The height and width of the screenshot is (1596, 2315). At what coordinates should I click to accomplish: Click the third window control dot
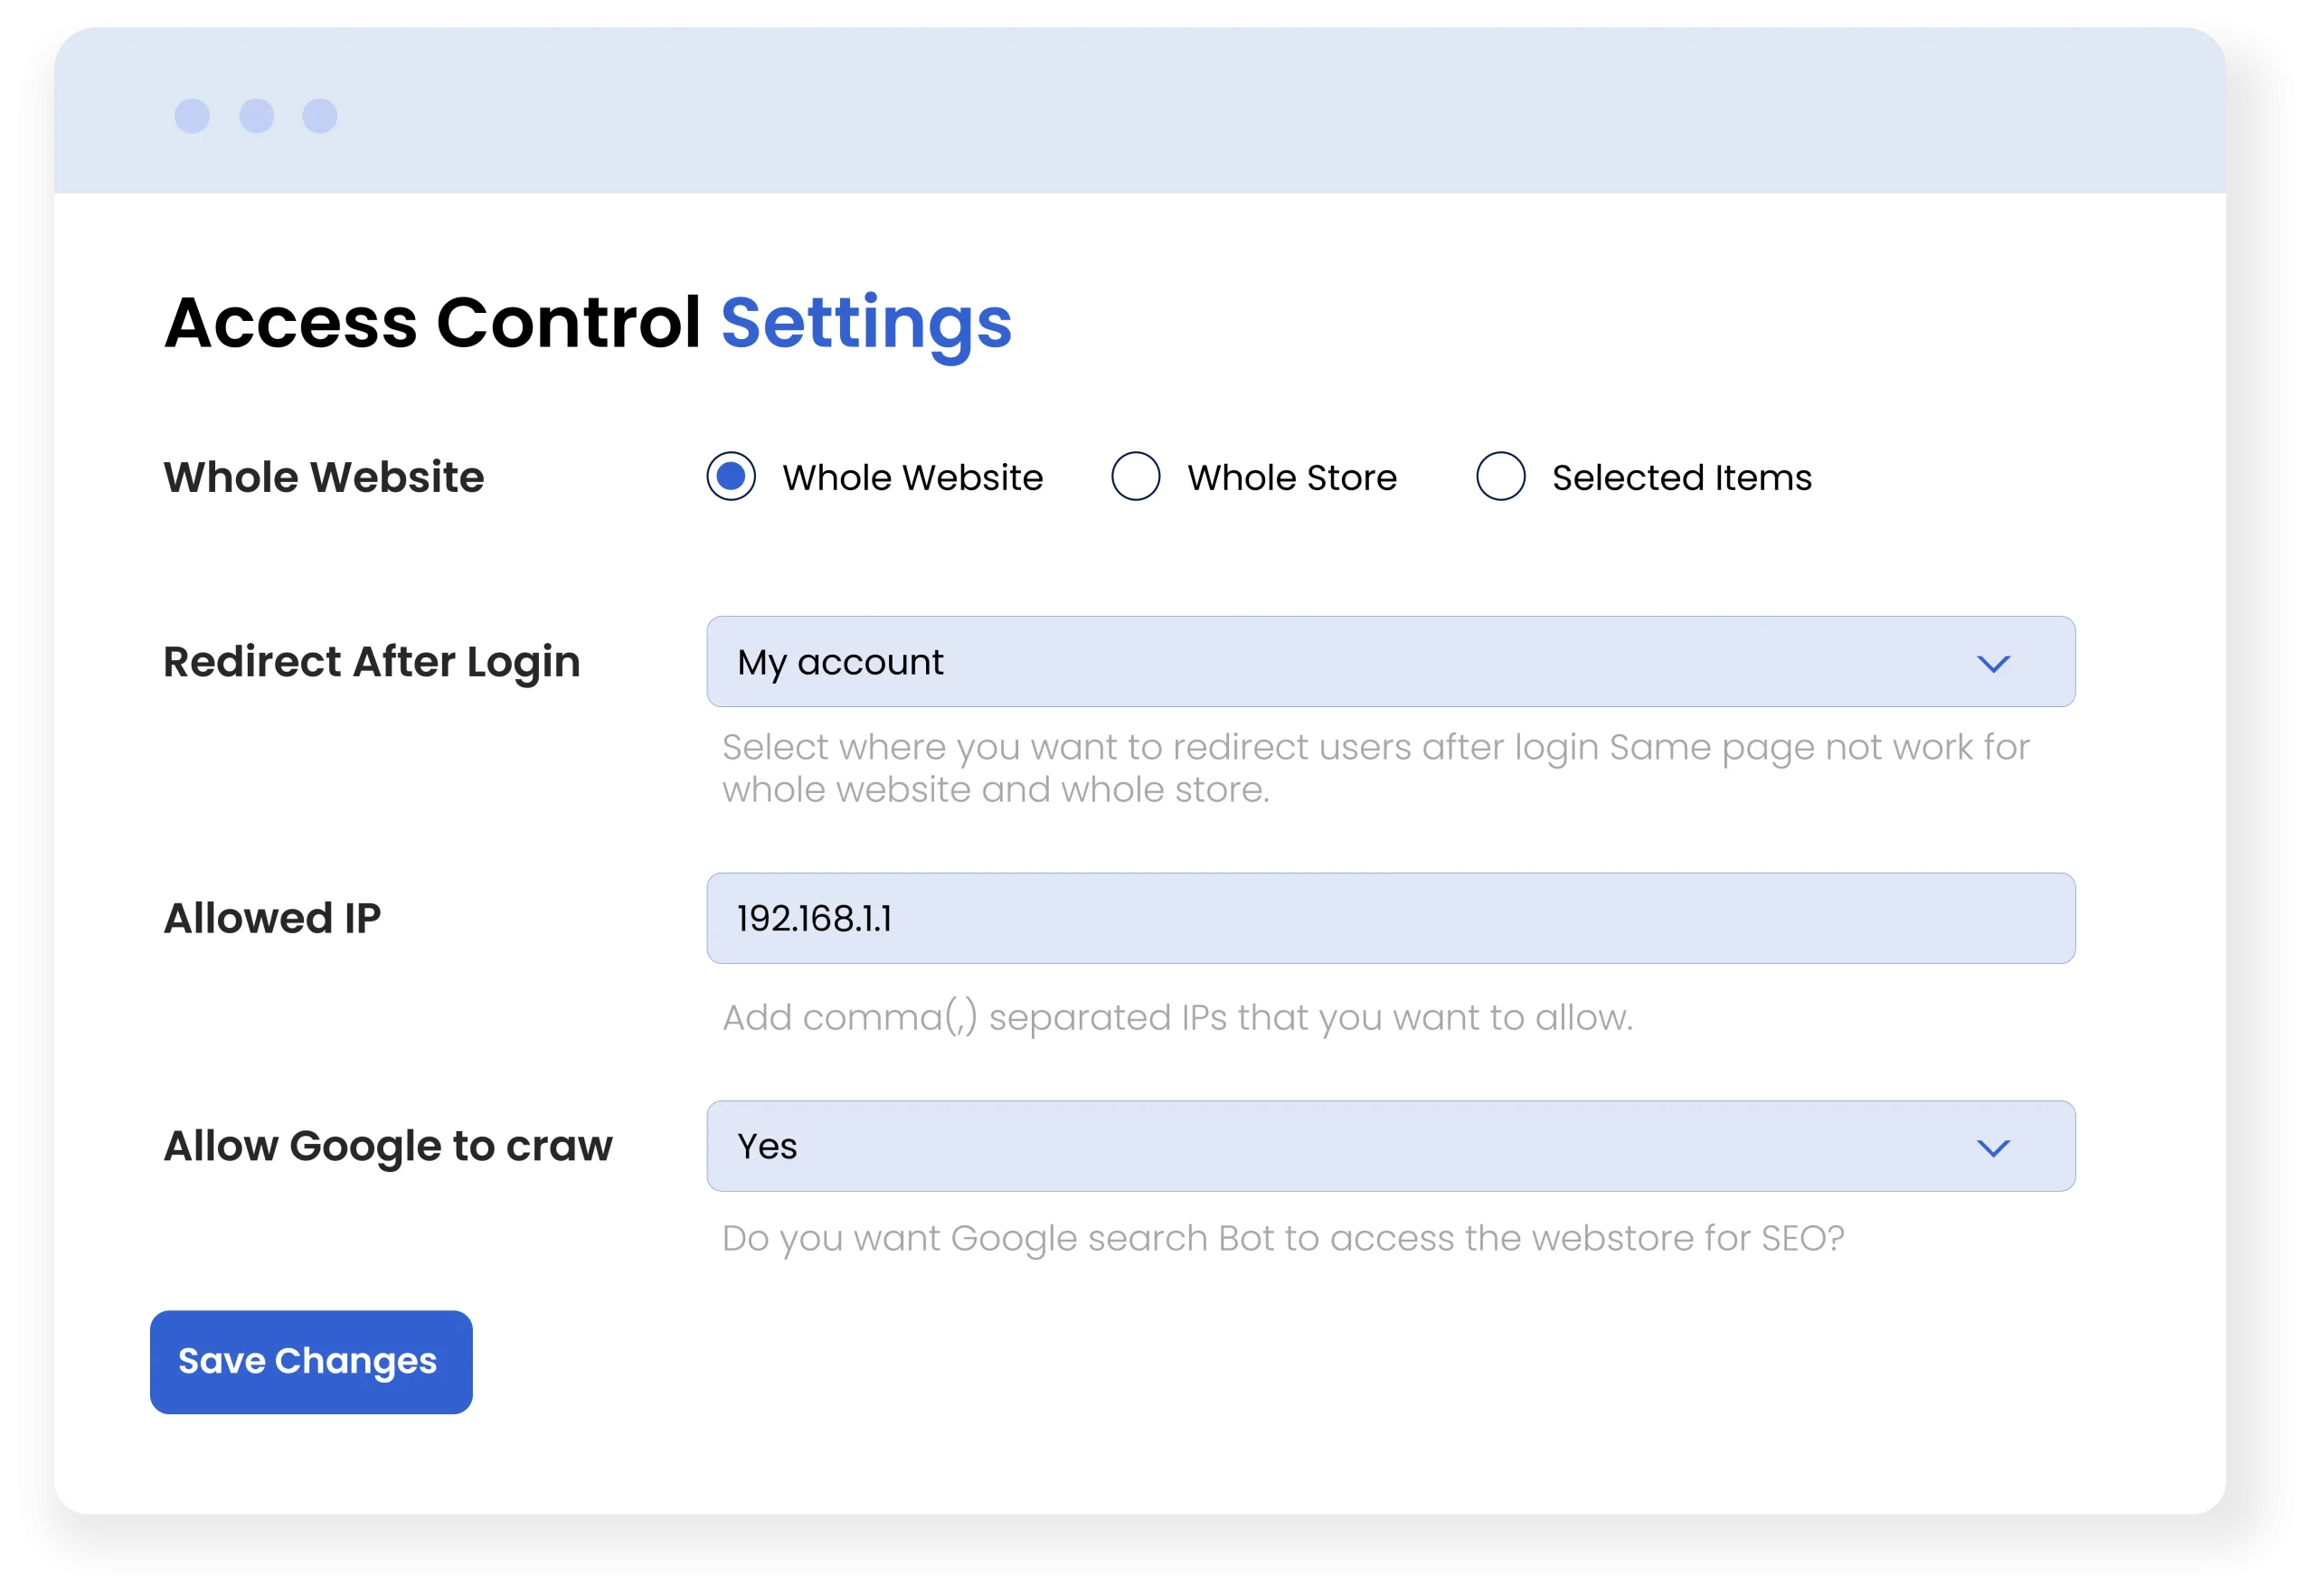tap(320, 116)
